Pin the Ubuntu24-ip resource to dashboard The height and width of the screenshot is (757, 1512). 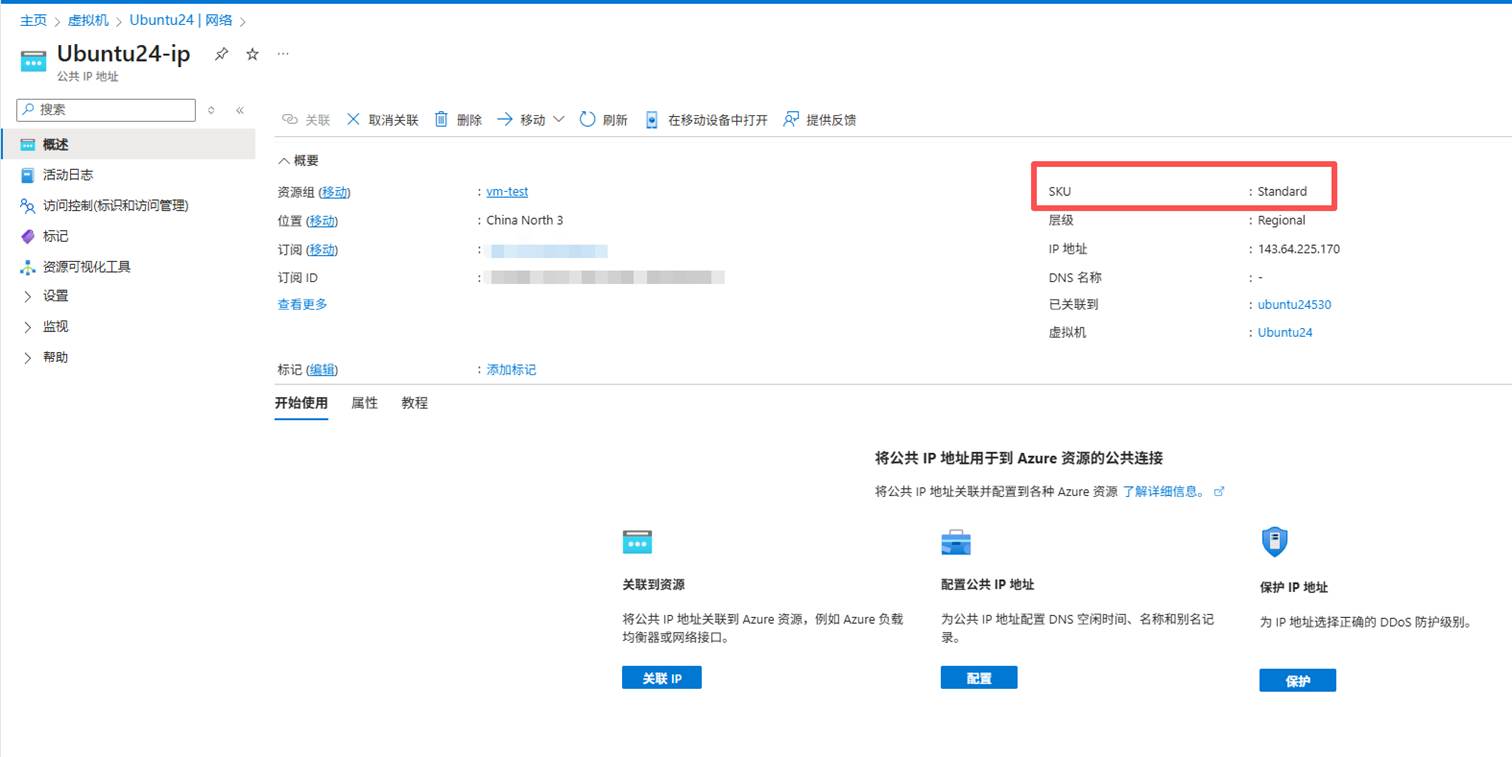(x=221, y=54)
